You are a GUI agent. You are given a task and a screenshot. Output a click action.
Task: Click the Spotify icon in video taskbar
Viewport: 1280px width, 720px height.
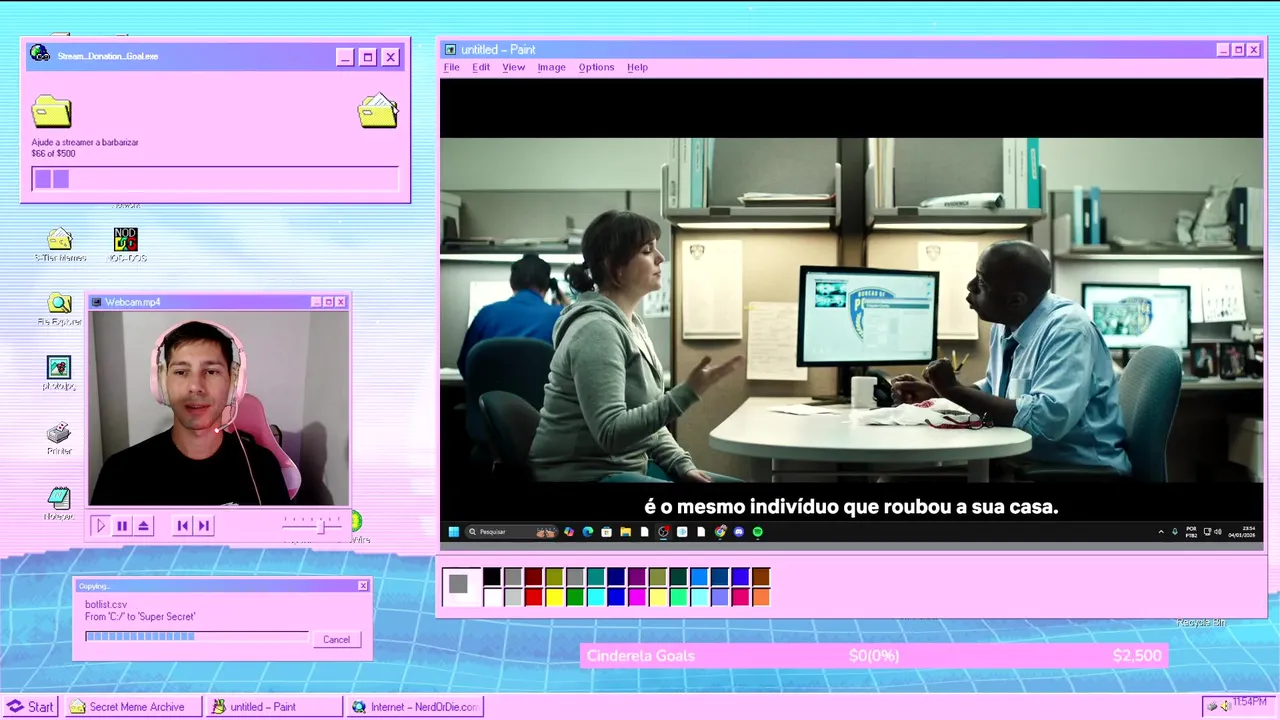(x=757, y=532)
